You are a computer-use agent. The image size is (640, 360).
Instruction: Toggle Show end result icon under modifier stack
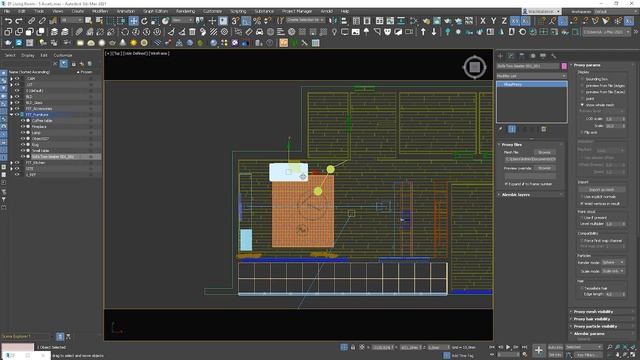point(512,129)
